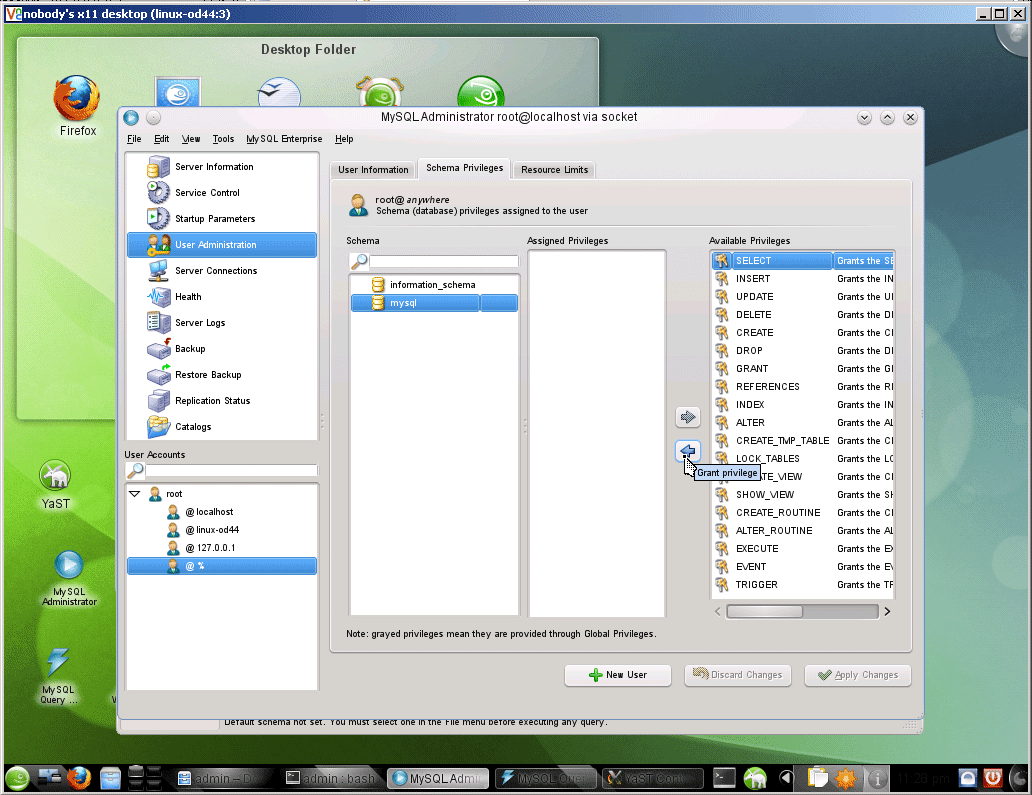Viewport: 1032px width, 795px height.
Task: Click the User Accounts search field
Action: click(x=231, y=471)
